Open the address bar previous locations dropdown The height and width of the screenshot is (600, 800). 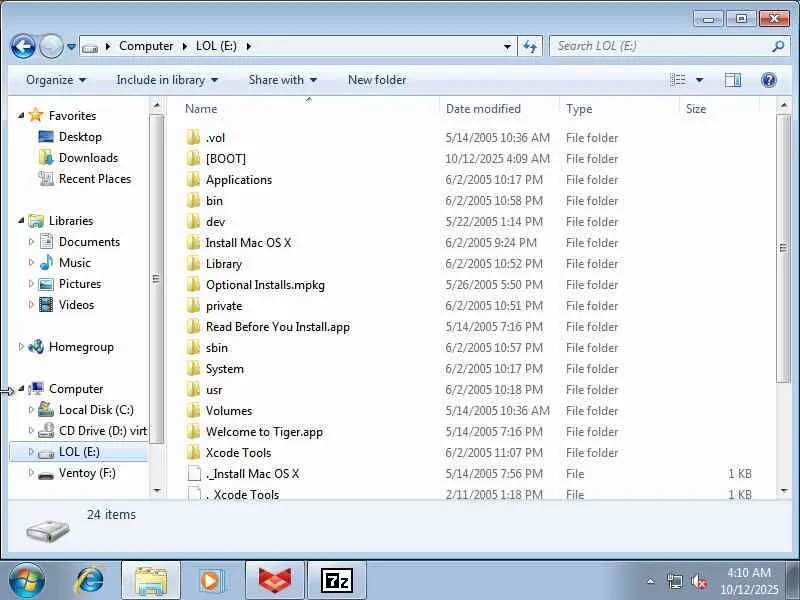(x=507, y=46)
